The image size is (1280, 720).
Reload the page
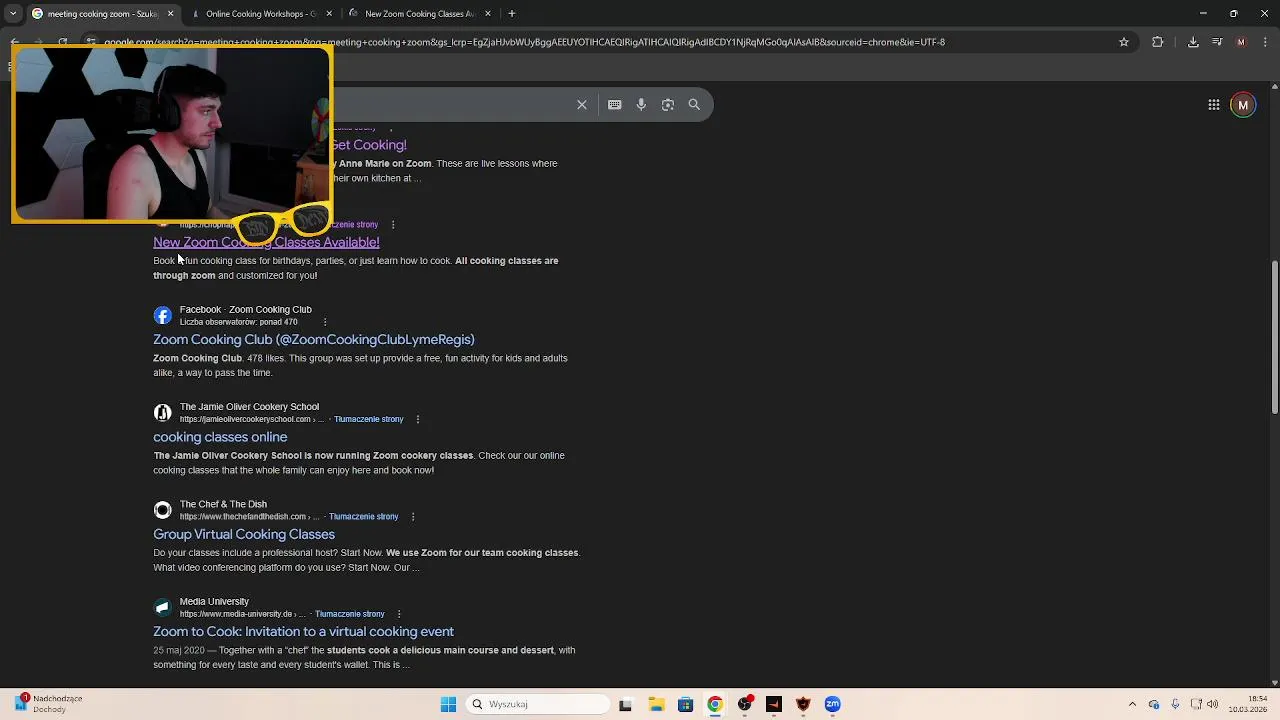tap(62, 42)
